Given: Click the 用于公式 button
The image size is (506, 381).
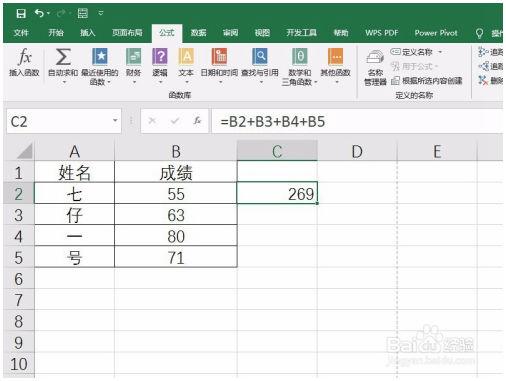Looking at the screenshot, I should pyautogui.click(x=414, y=66).
